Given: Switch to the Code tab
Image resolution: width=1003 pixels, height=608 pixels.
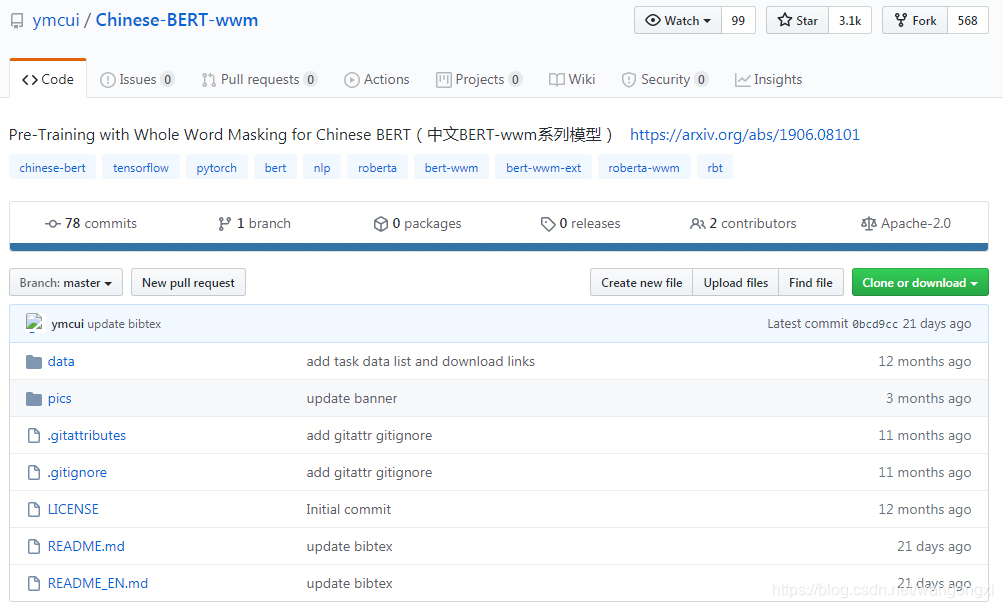Looking at the screenshot, I should click(48, 79).
